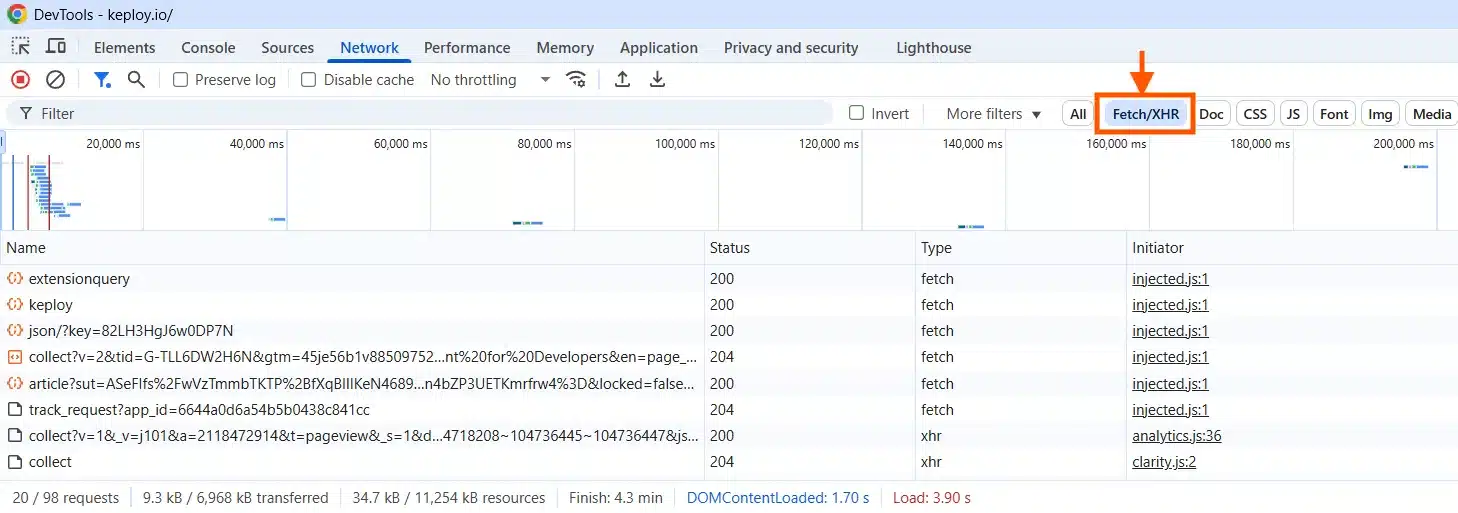Image resolution: width=1458 pixels, height=513 pixels.
Task: Filter requests by CSS type
Action: [1255, 114]
